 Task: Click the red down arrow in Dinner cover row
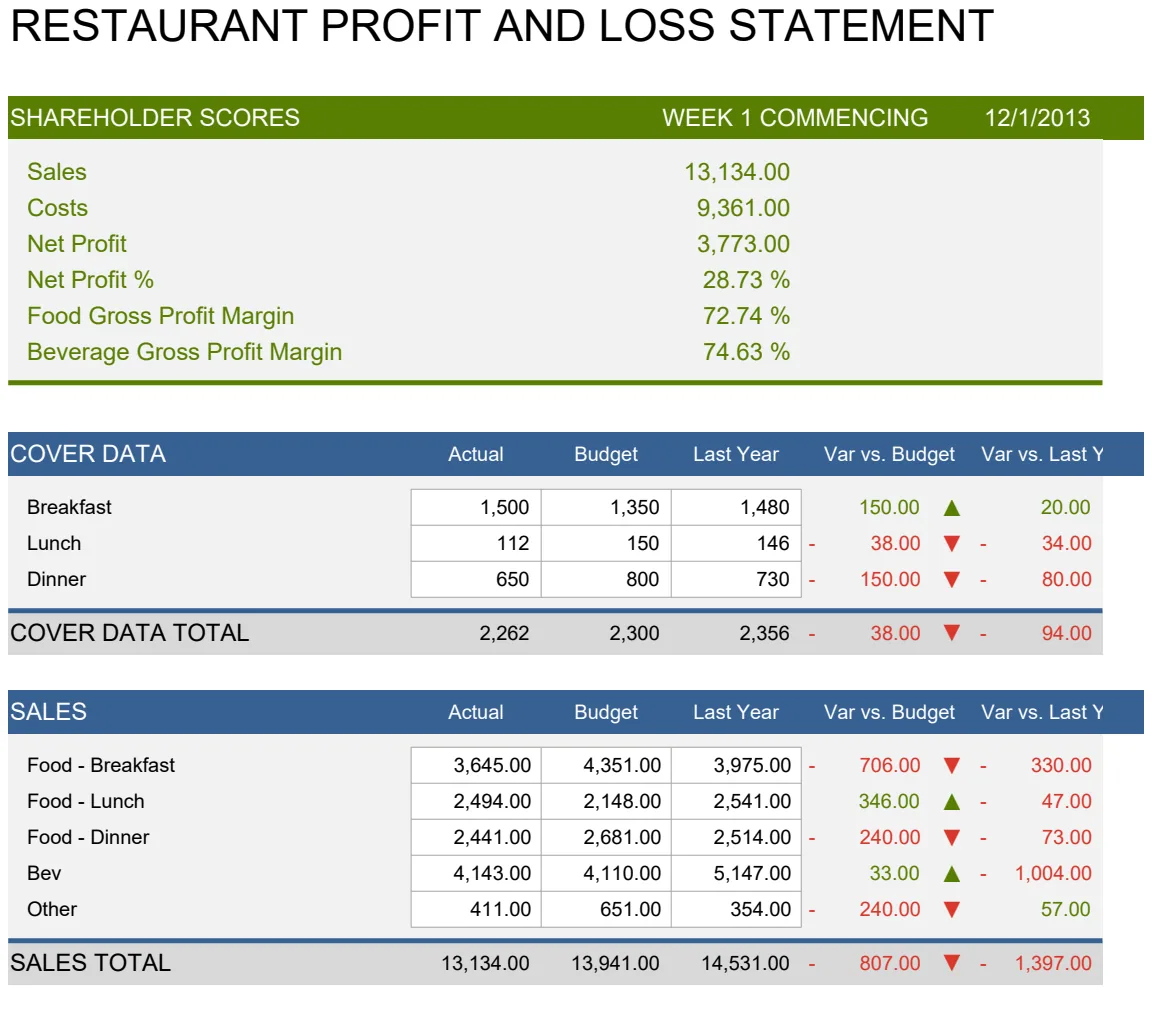coord(951,580)
